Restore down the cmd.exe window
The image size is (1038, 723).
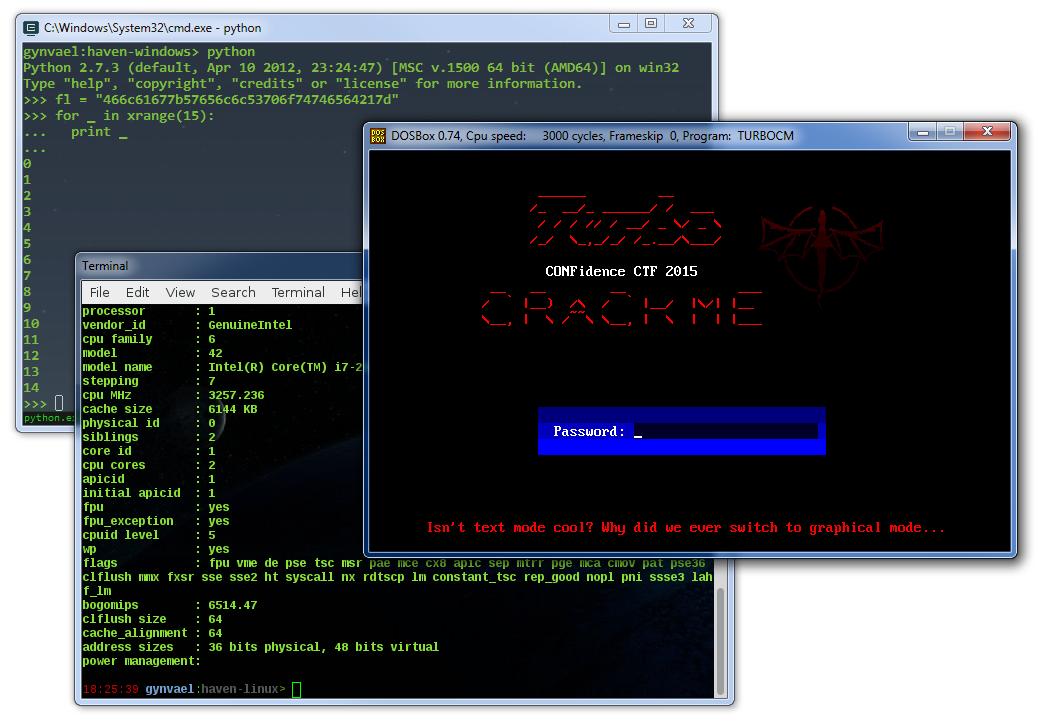click(x=651, y=23)
